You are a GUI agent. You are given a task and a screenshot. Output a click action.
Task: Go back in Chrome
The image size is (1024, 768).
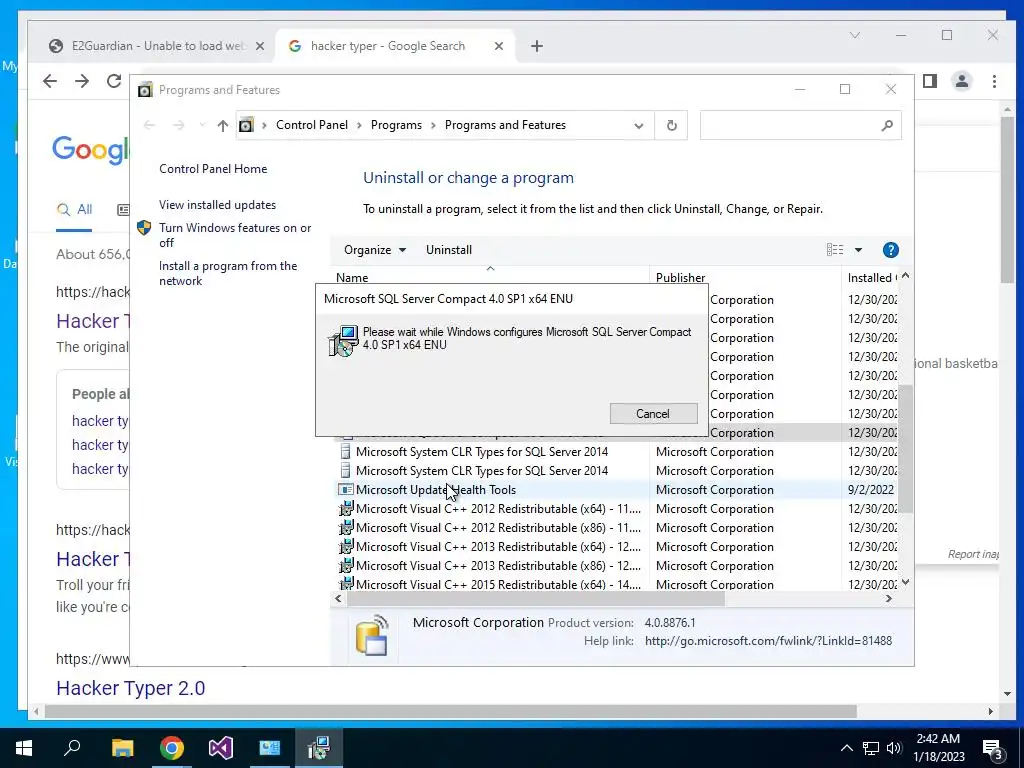[x=50, y=81]
